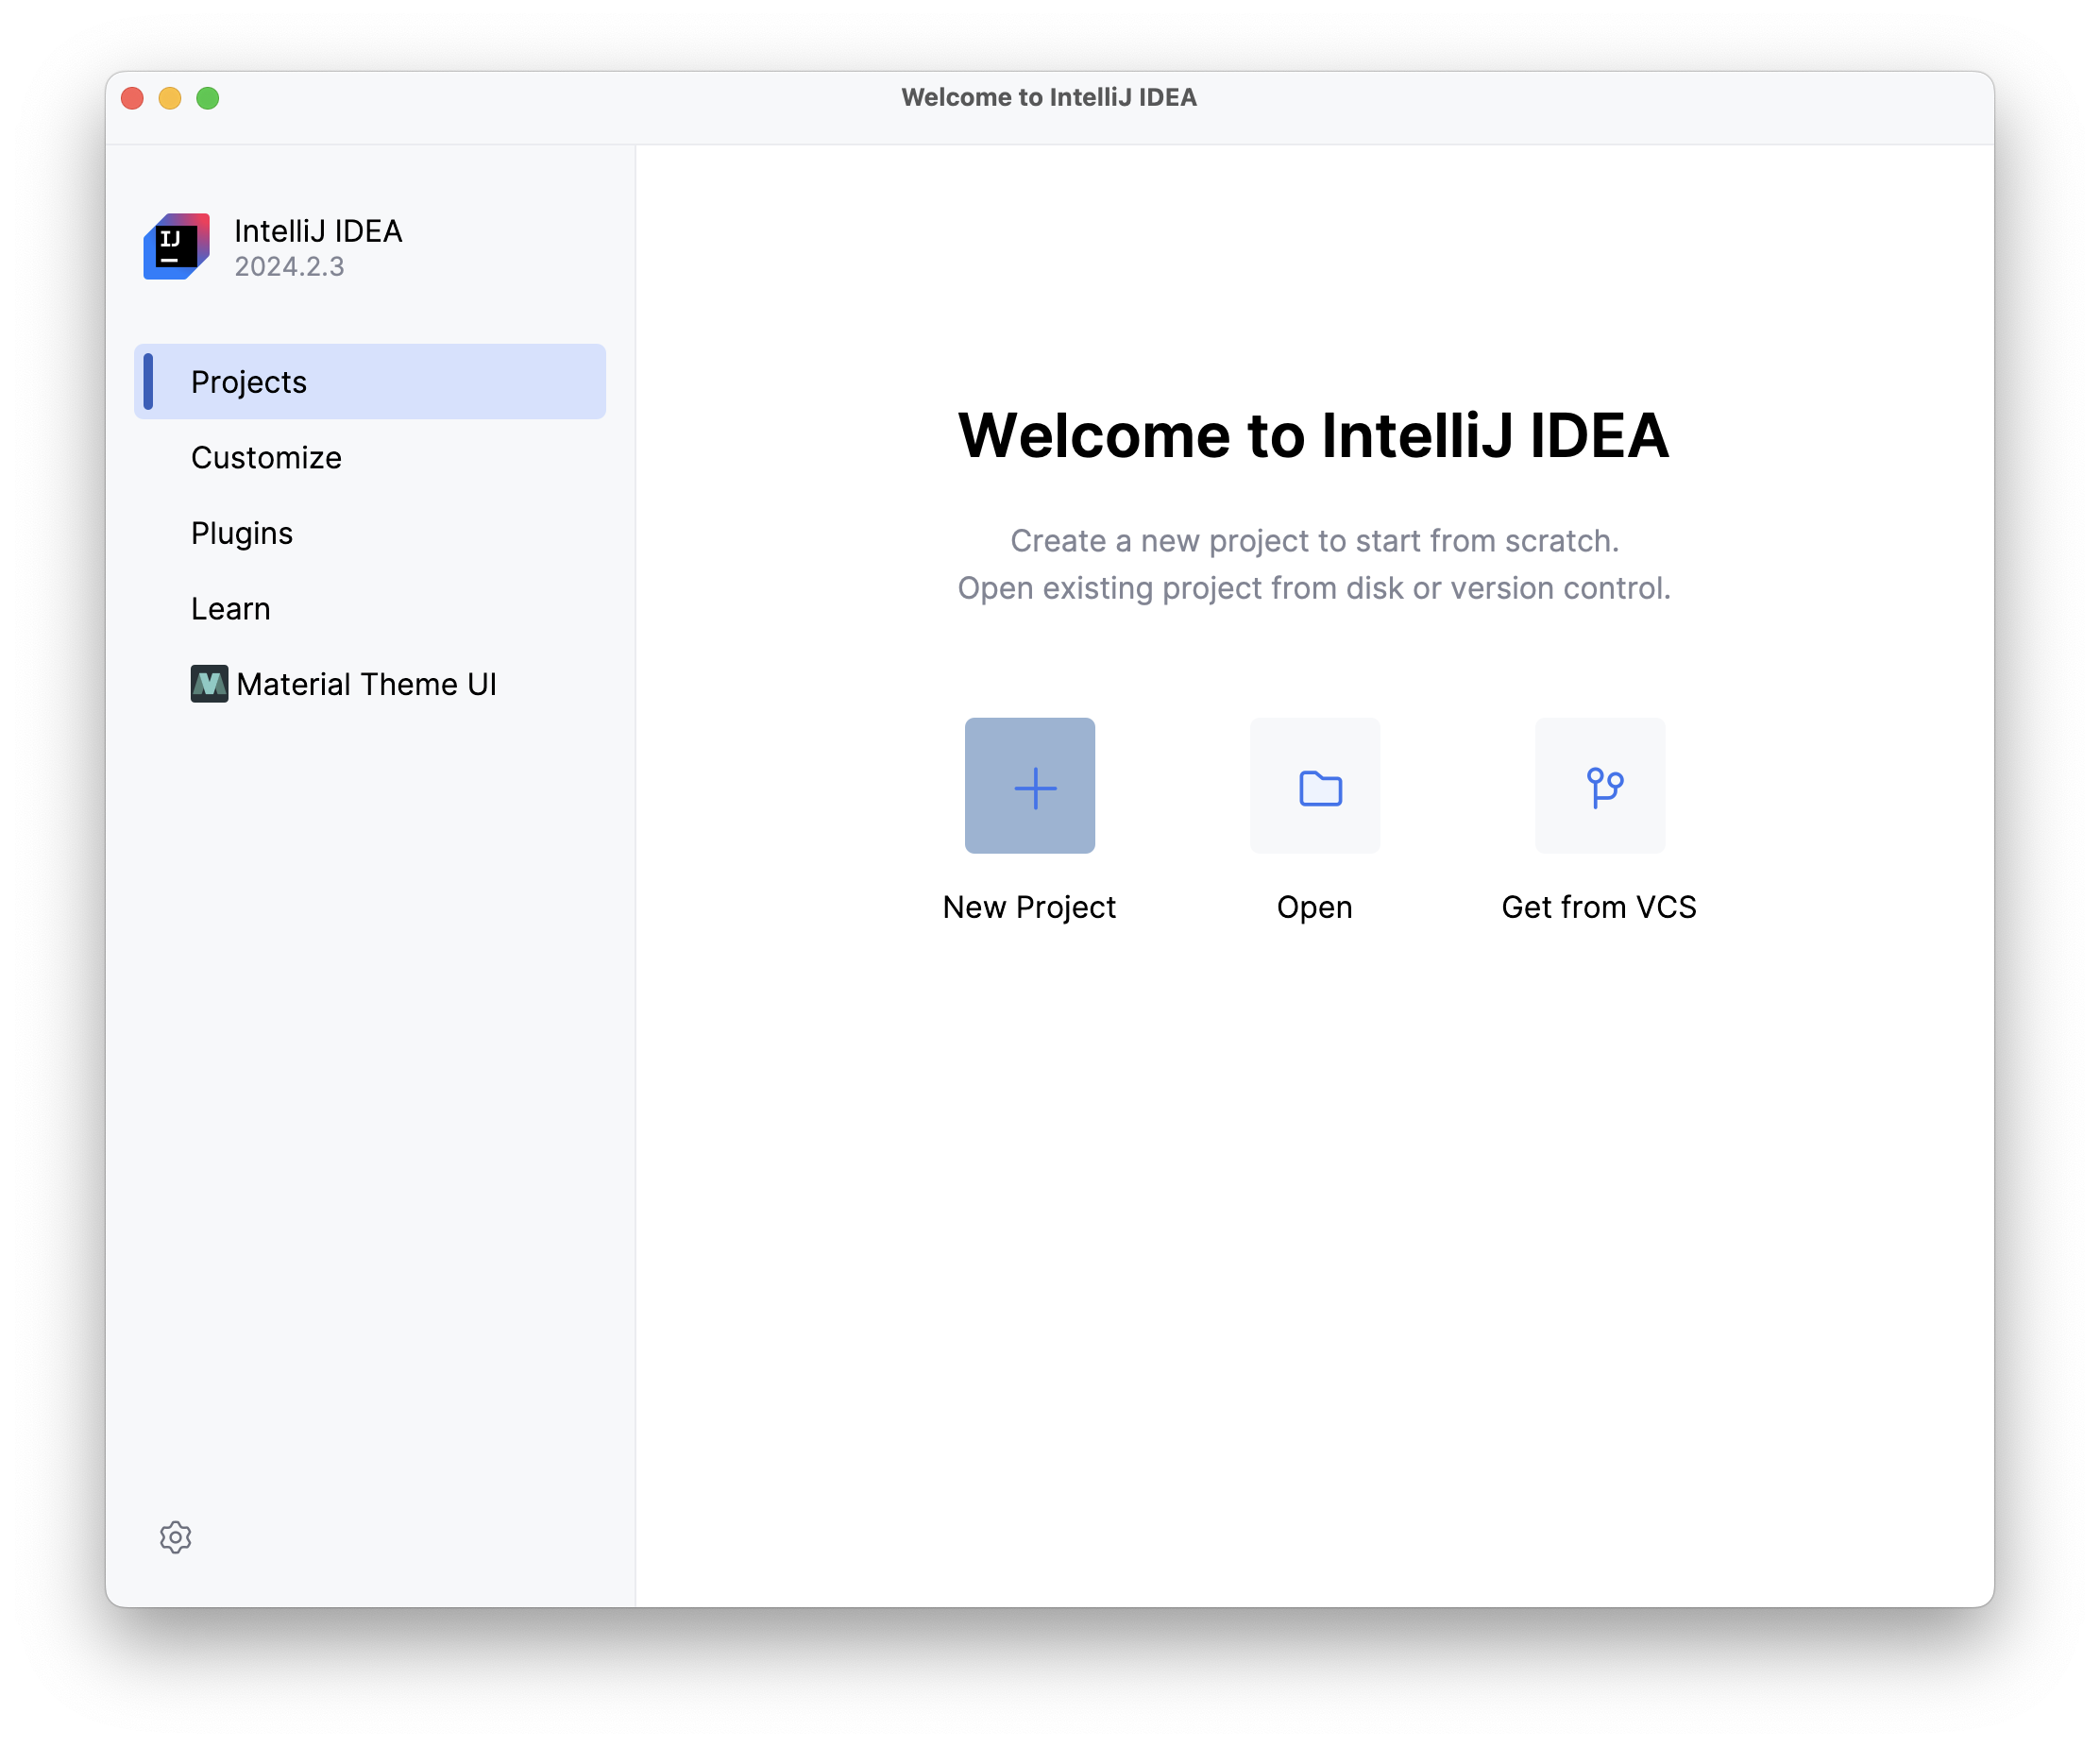The image size is (2100, 1747).
Task: Select Material Theme UI sidebar entry
Action: point(366,684)
